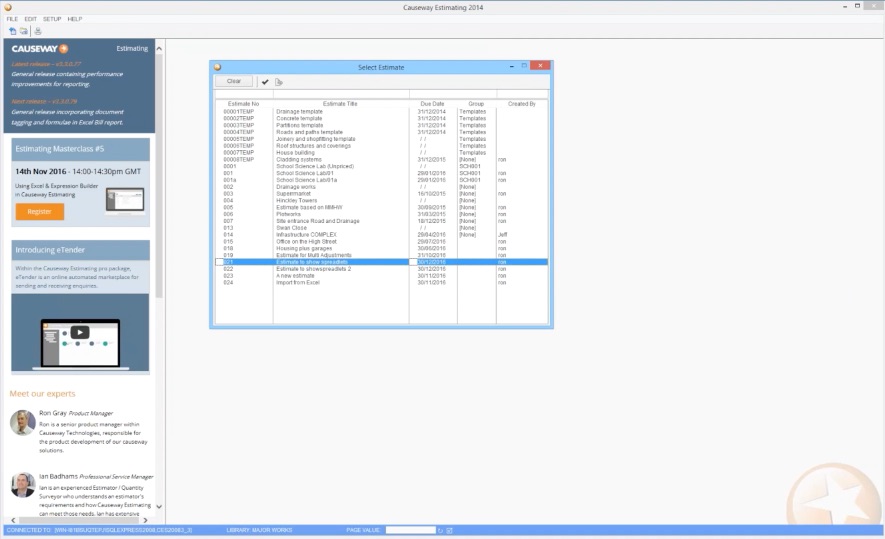Click the sidebar horizontal scroll right arrow
The image size is (885, 539).
145,520
